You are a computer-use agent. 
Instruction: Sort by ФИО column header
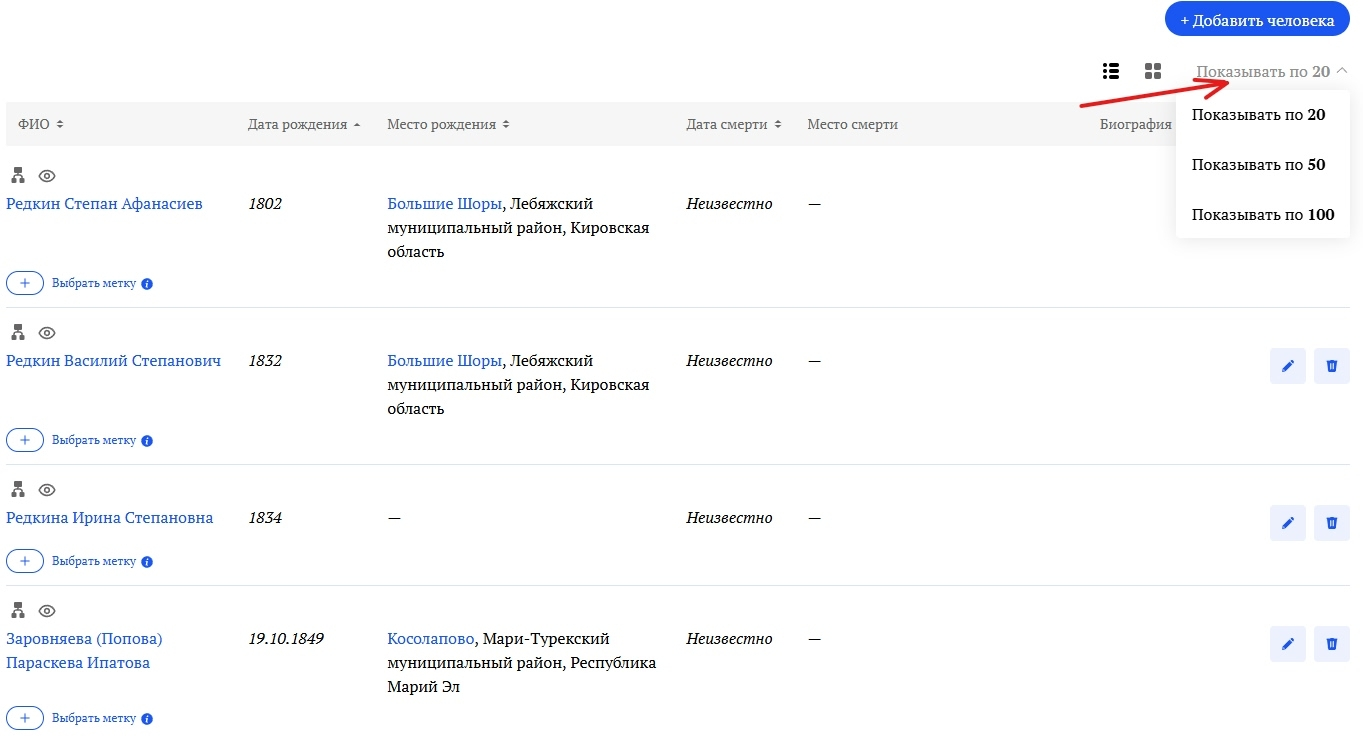tap(40, 125)
